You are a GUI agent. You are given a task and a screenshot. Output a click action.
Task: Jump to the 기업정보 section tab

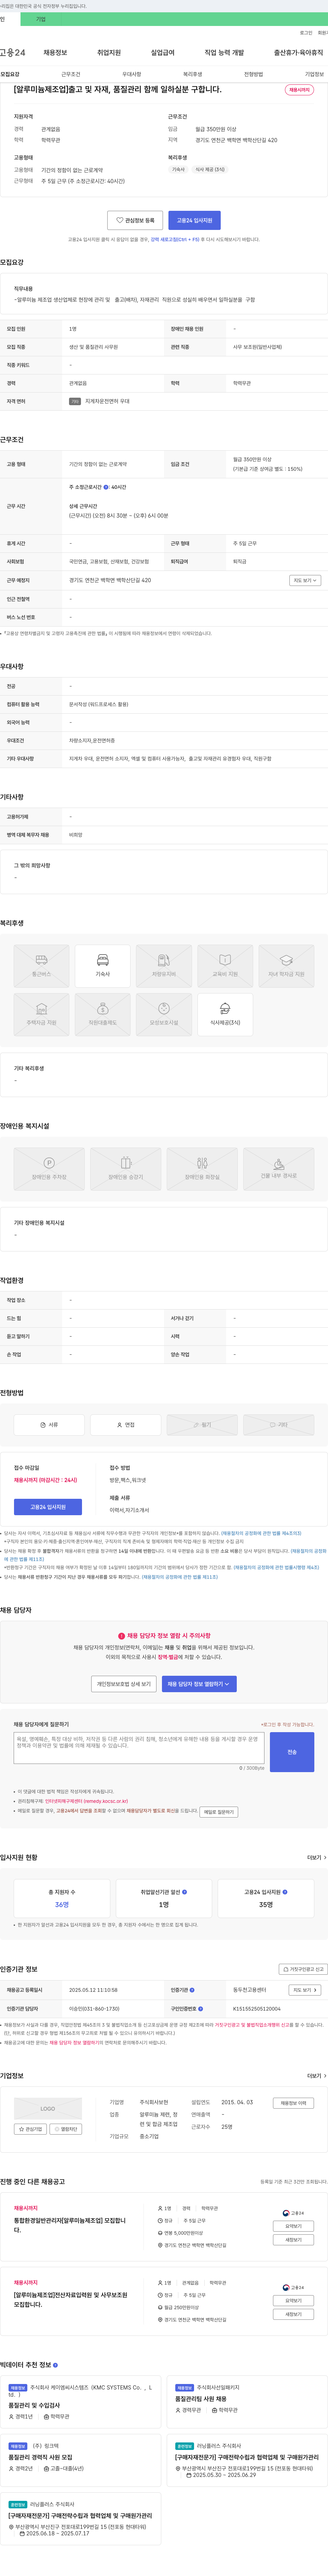[x=314, y=74]
